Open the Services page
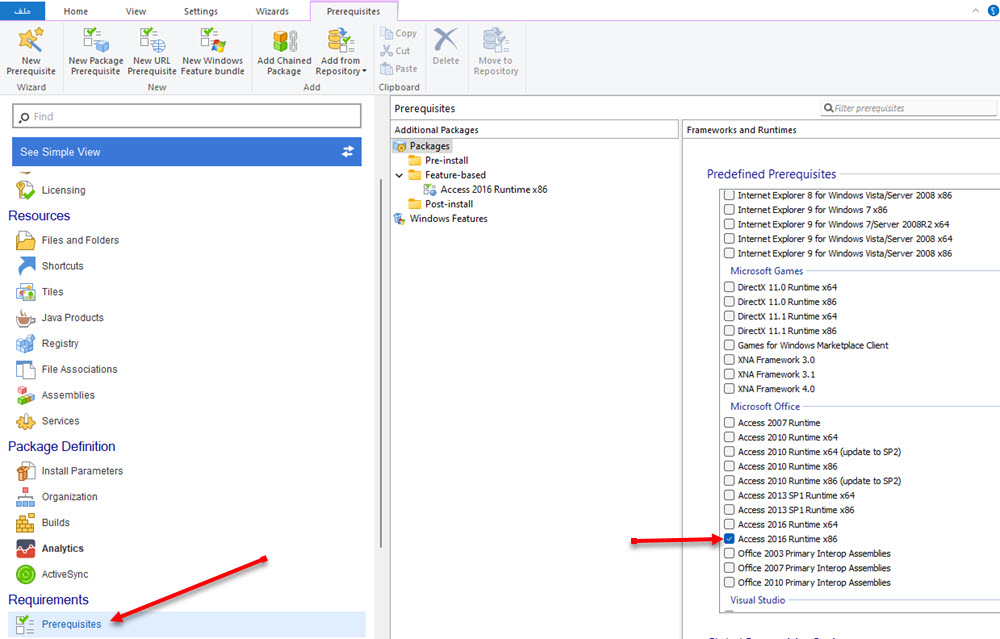The width and height of the screenshot is (1000, 639). tap(48, 421)
